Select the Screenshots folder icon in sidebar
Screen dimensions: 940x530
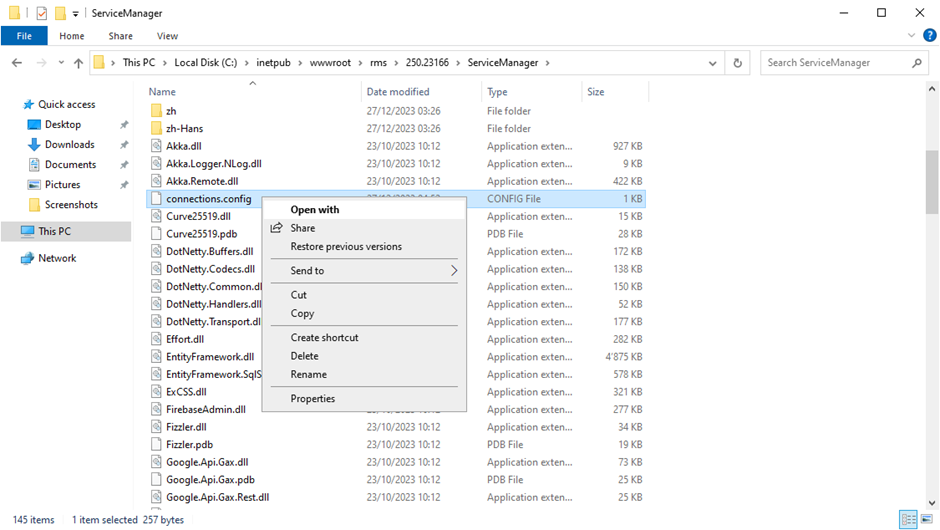34,204
